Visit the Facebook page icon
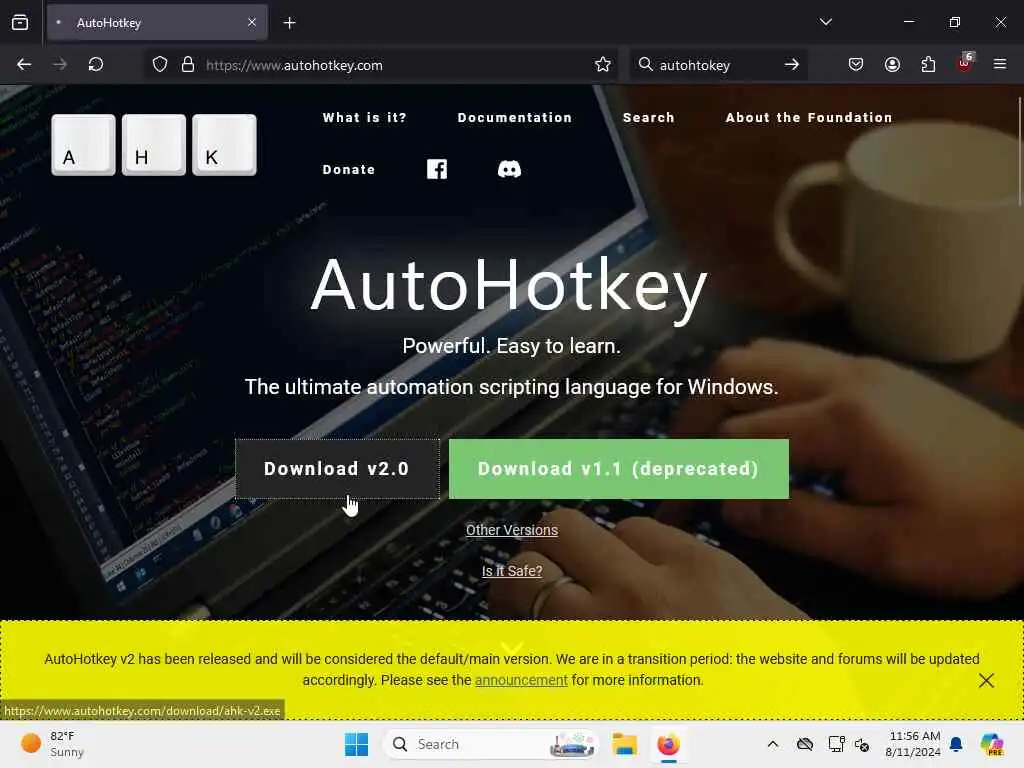This screenshot has width=1024, height=768. (437, 169)
